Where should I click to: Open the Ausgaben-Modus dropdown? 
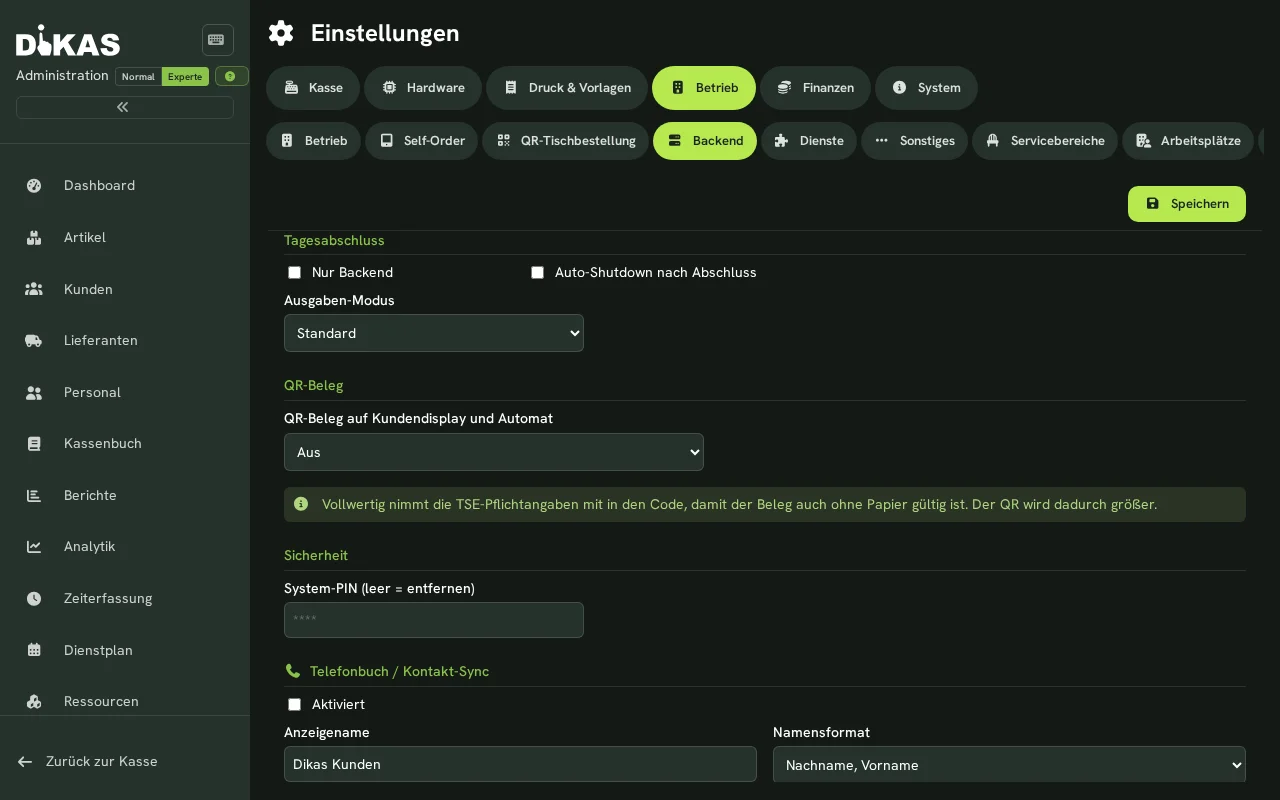pos(434,333)
